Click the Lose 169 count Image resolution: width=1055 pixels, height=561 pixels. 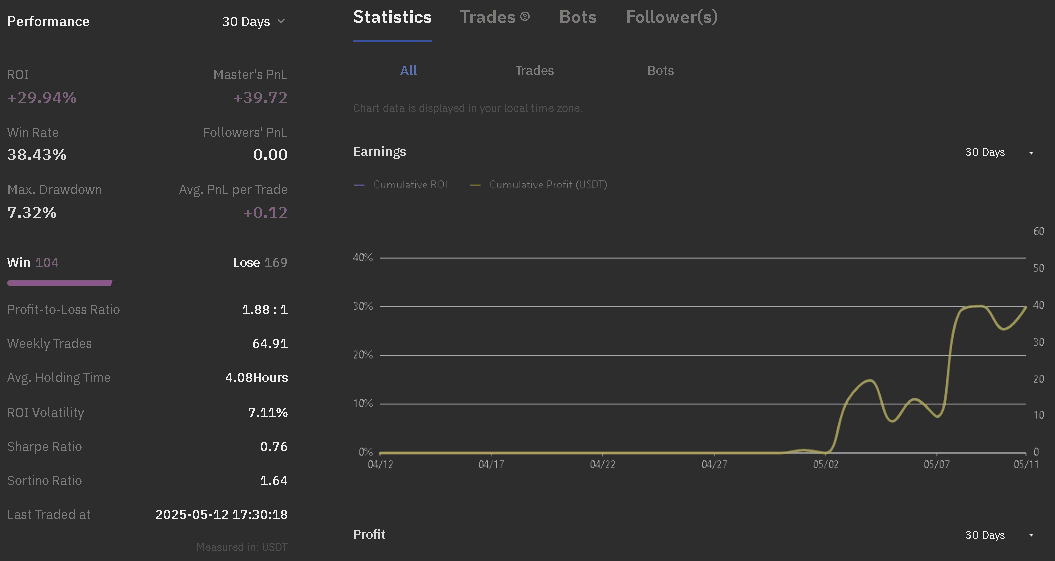[x=260, y=263]
